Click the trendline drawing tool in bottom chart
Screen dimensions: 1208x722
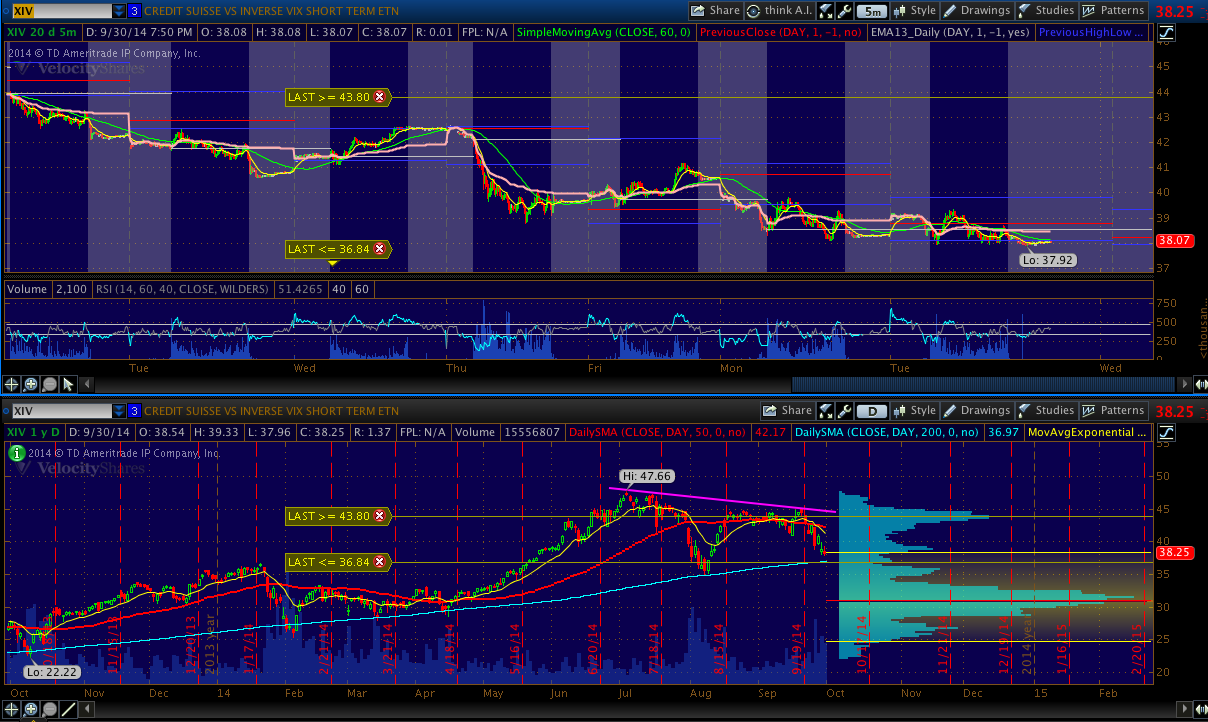tap(69, 709)
